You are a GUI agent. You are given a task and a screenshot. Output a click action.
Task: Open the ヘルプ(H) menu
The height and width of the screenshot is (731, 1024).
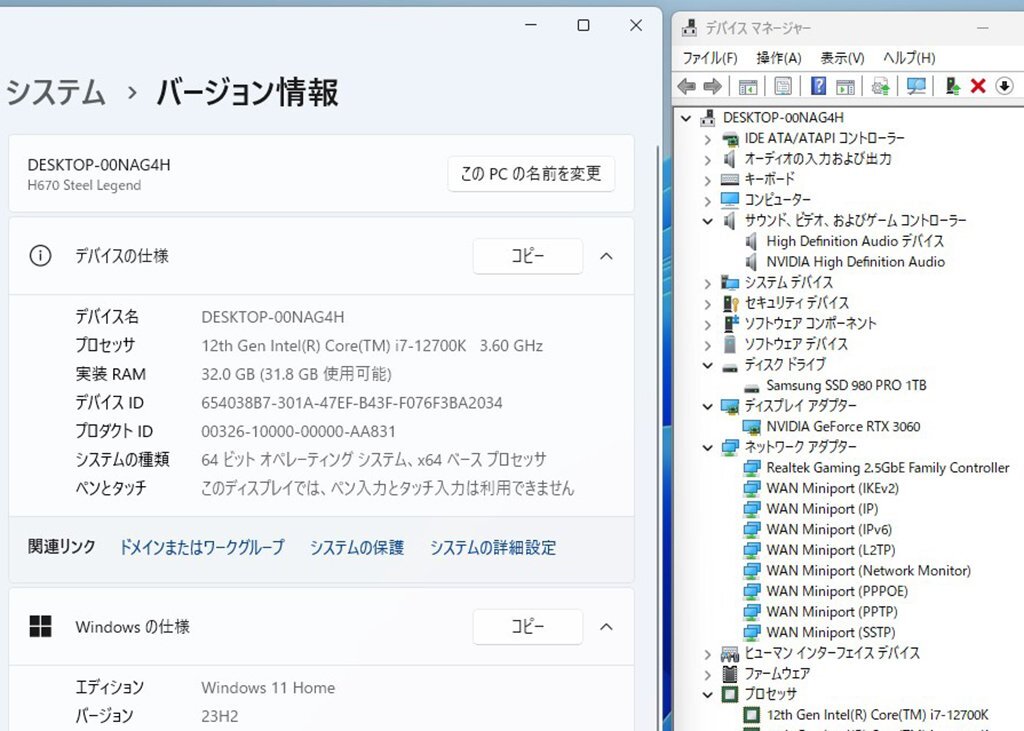coord(909,58)
